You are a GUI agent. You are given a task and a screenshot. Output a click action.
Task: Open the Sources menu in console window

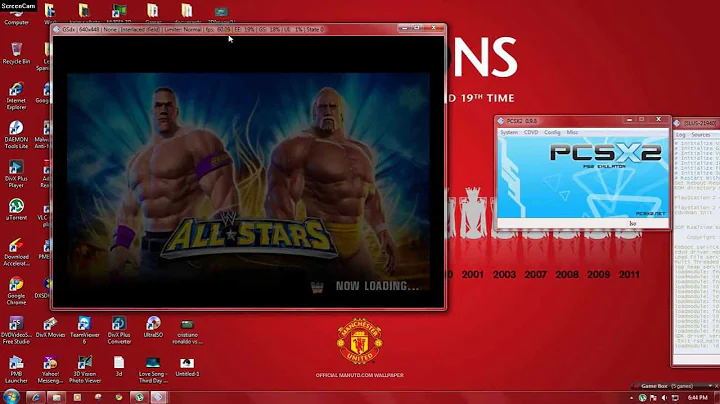[x=701, y=135]
